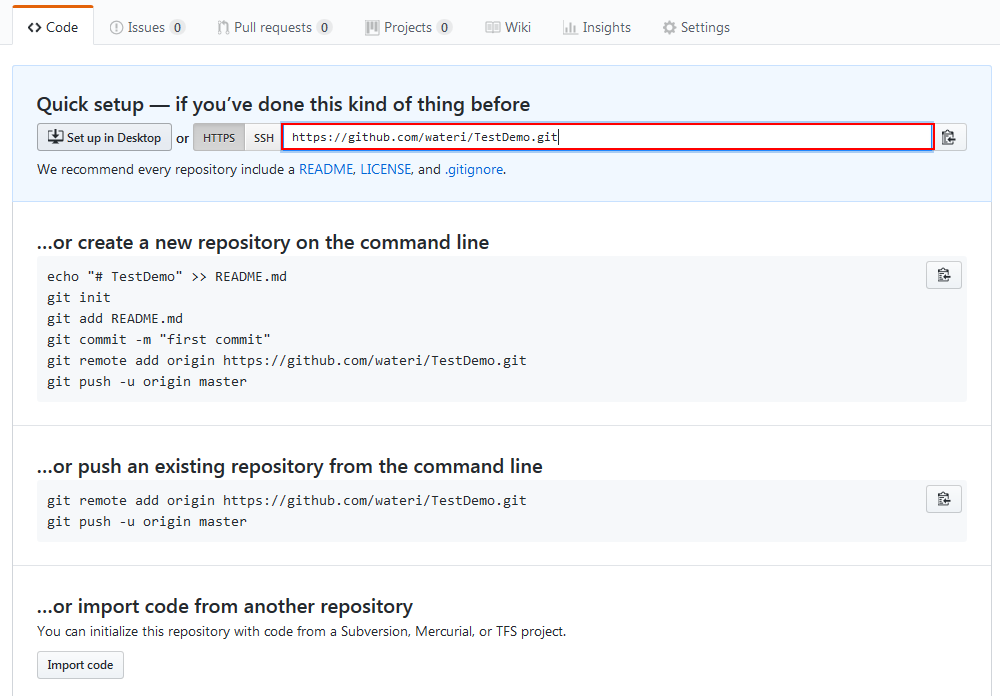Go to the Pull requests tab

[x=274, y=27]
